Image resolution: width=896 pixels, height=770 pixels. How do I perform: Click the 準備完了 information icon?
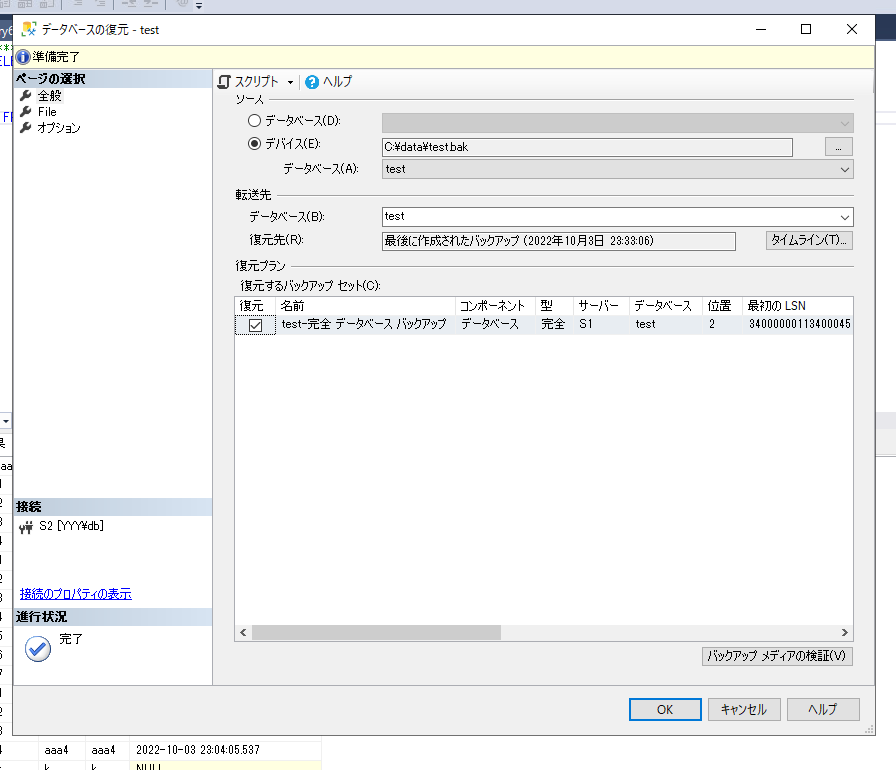(x=23, y=57)
